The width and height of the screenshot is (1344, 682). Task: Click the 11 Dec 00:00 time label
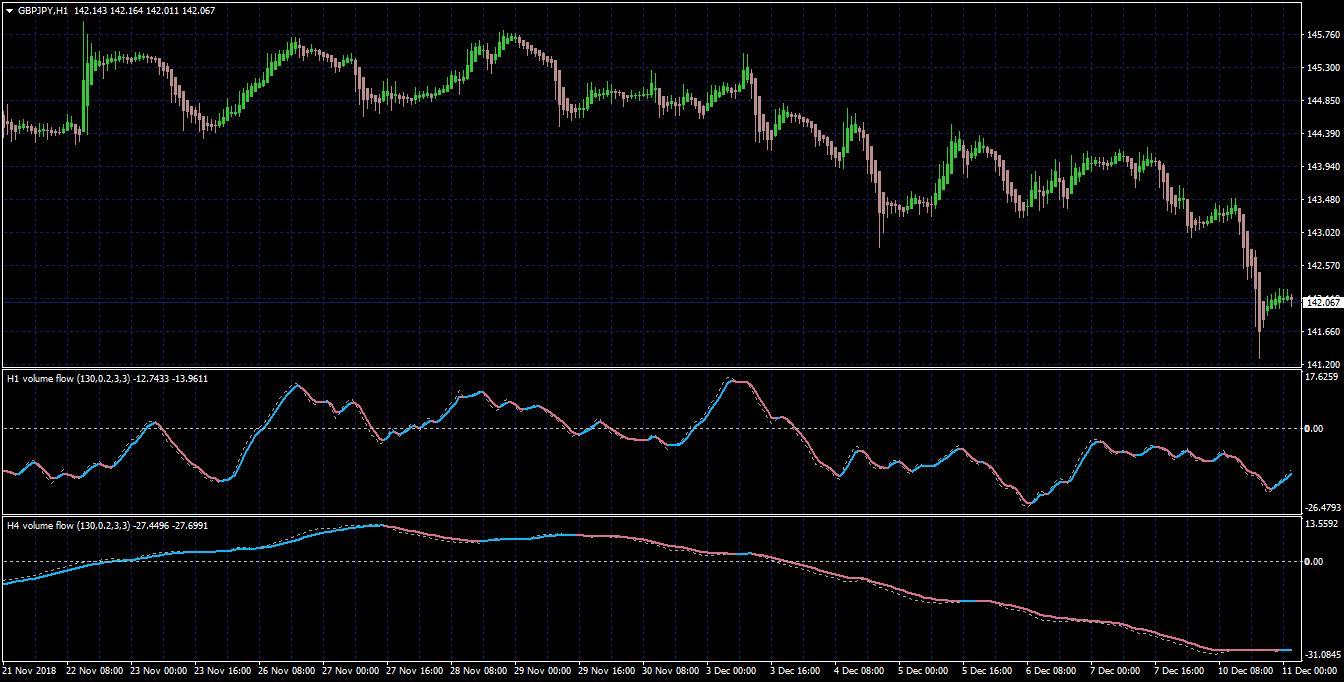pyautogui.click(x=1310, y=670)
